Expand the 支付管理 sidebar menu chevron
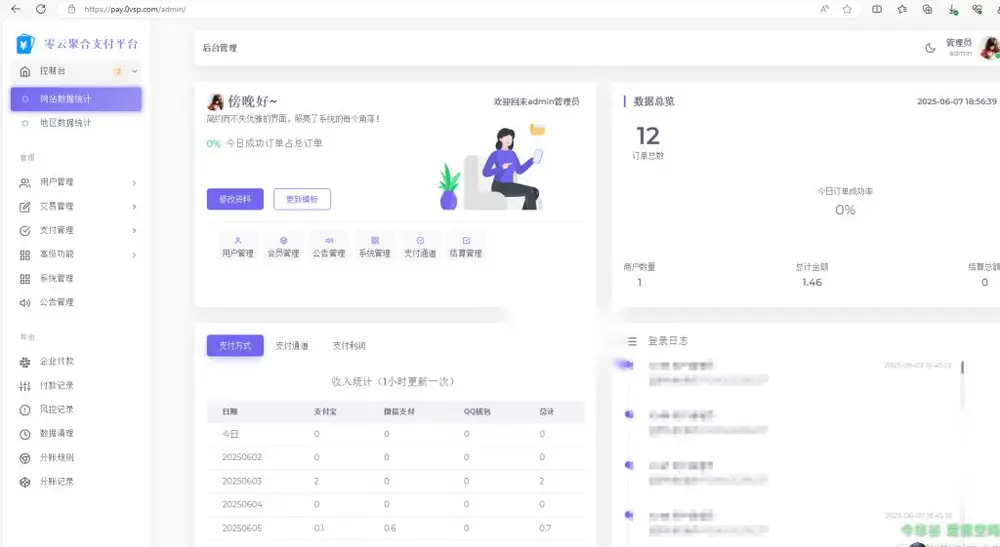The width and height of the screenshot is (1000, 547). pyautogui.click(x=134, y=230)
